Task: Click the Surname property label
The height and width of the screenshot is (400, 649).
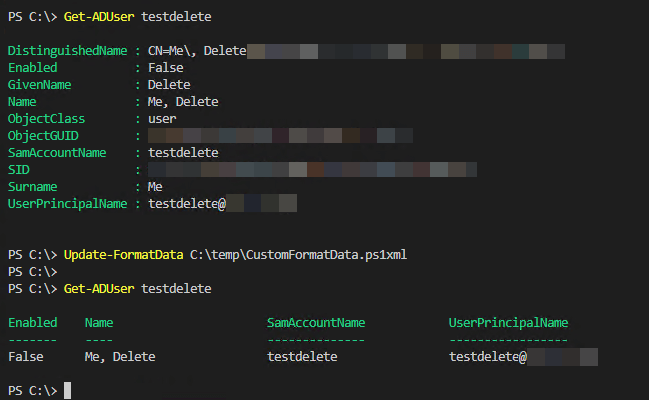Action: click(x=35, y=186)
